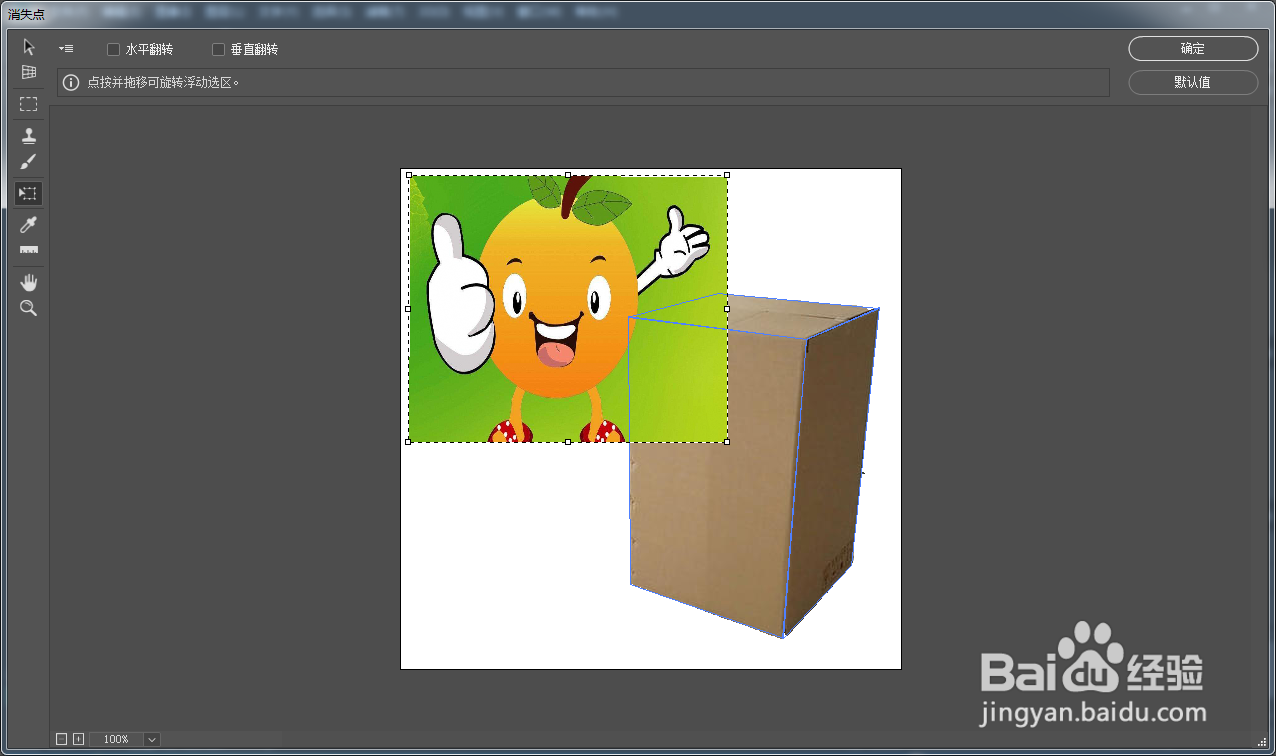The height and width of the screenshot is (756, 1276).
Task: Click the info icon in the hint bar
Action: coord(71,83)
